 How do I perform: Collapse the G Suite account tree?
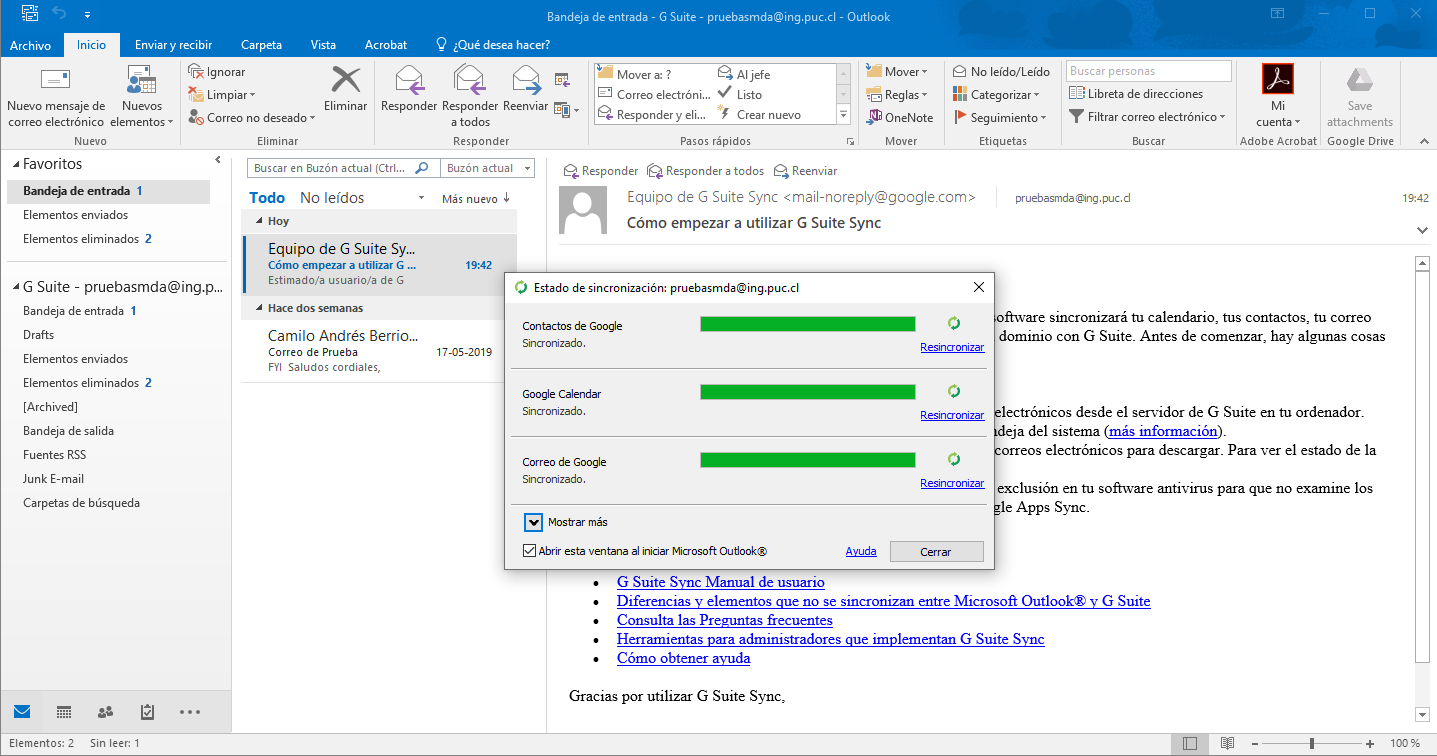pos(16,287)
